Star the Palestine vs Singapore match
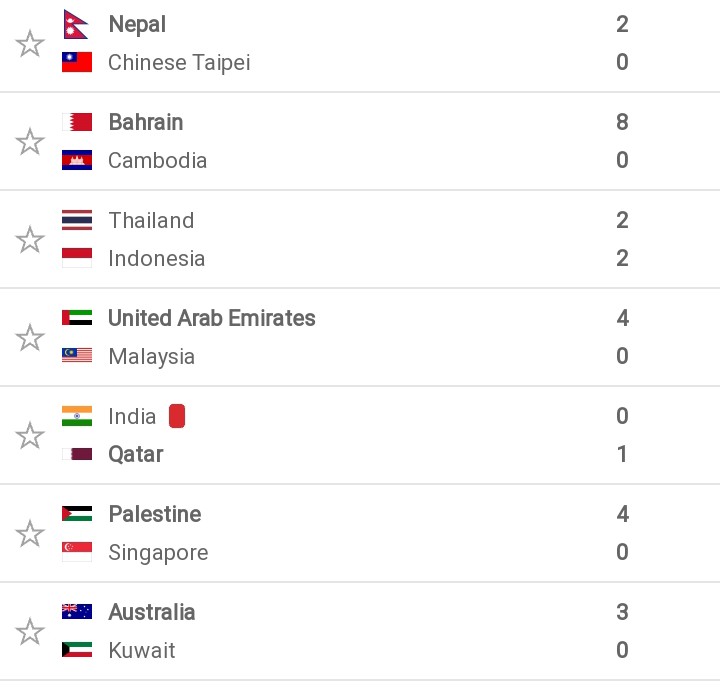Screen dimensions: 720x687 [x=30, y=533]
